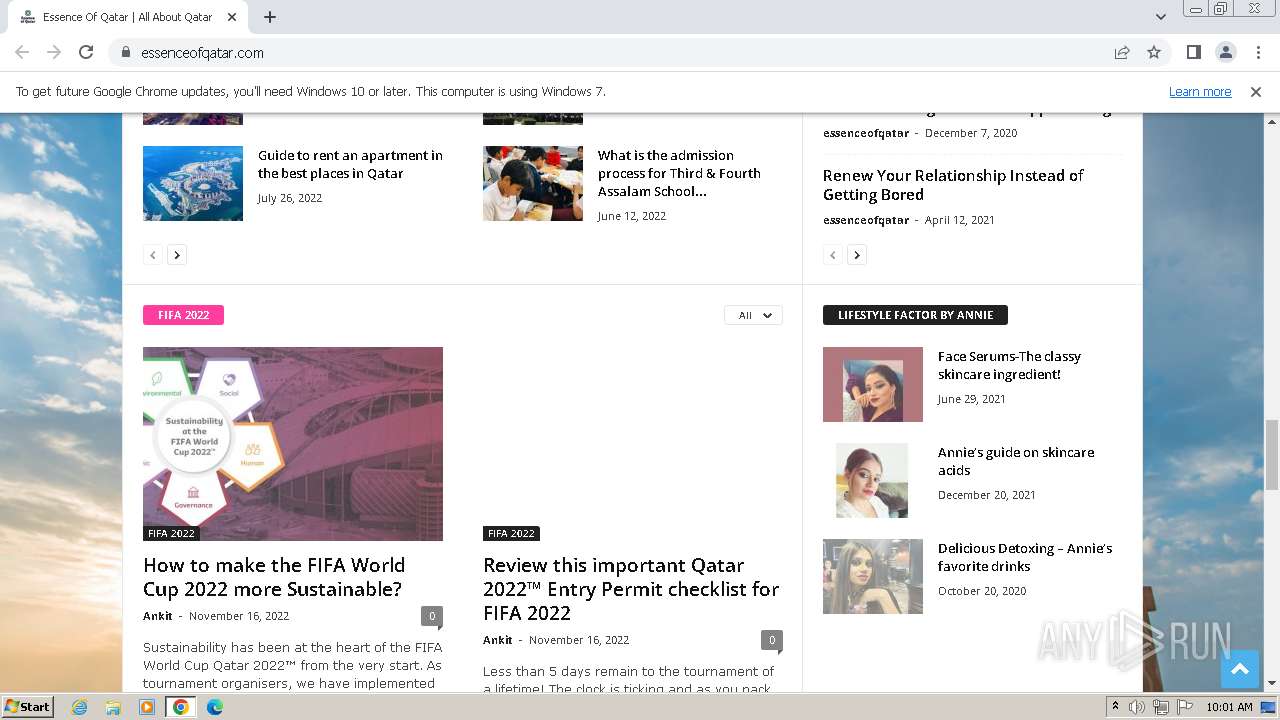Dismiss the Chrome update notification bar

pyautogui.click(x=1256, y=91)
